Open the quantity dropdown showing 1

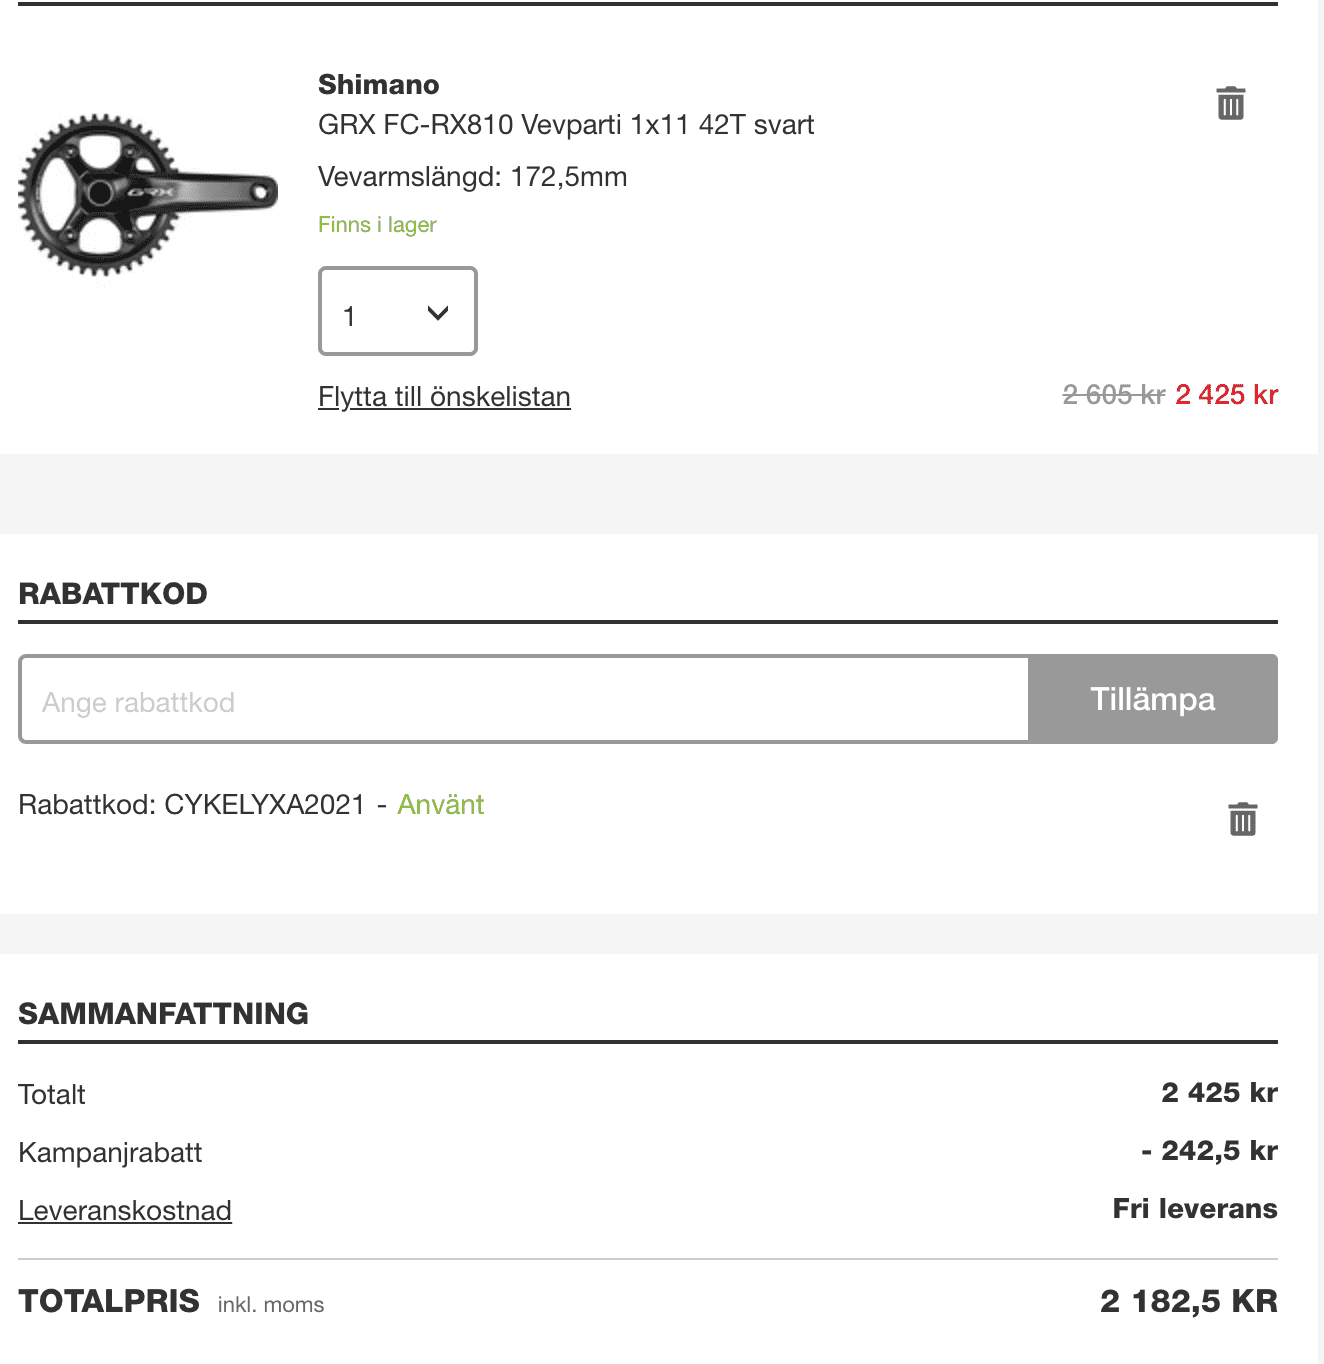397,311
